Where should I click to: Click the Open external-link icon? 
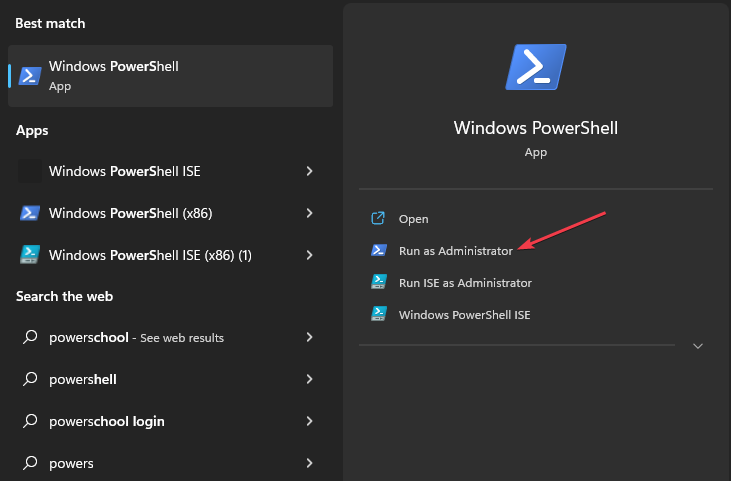(x=378, y=218)
